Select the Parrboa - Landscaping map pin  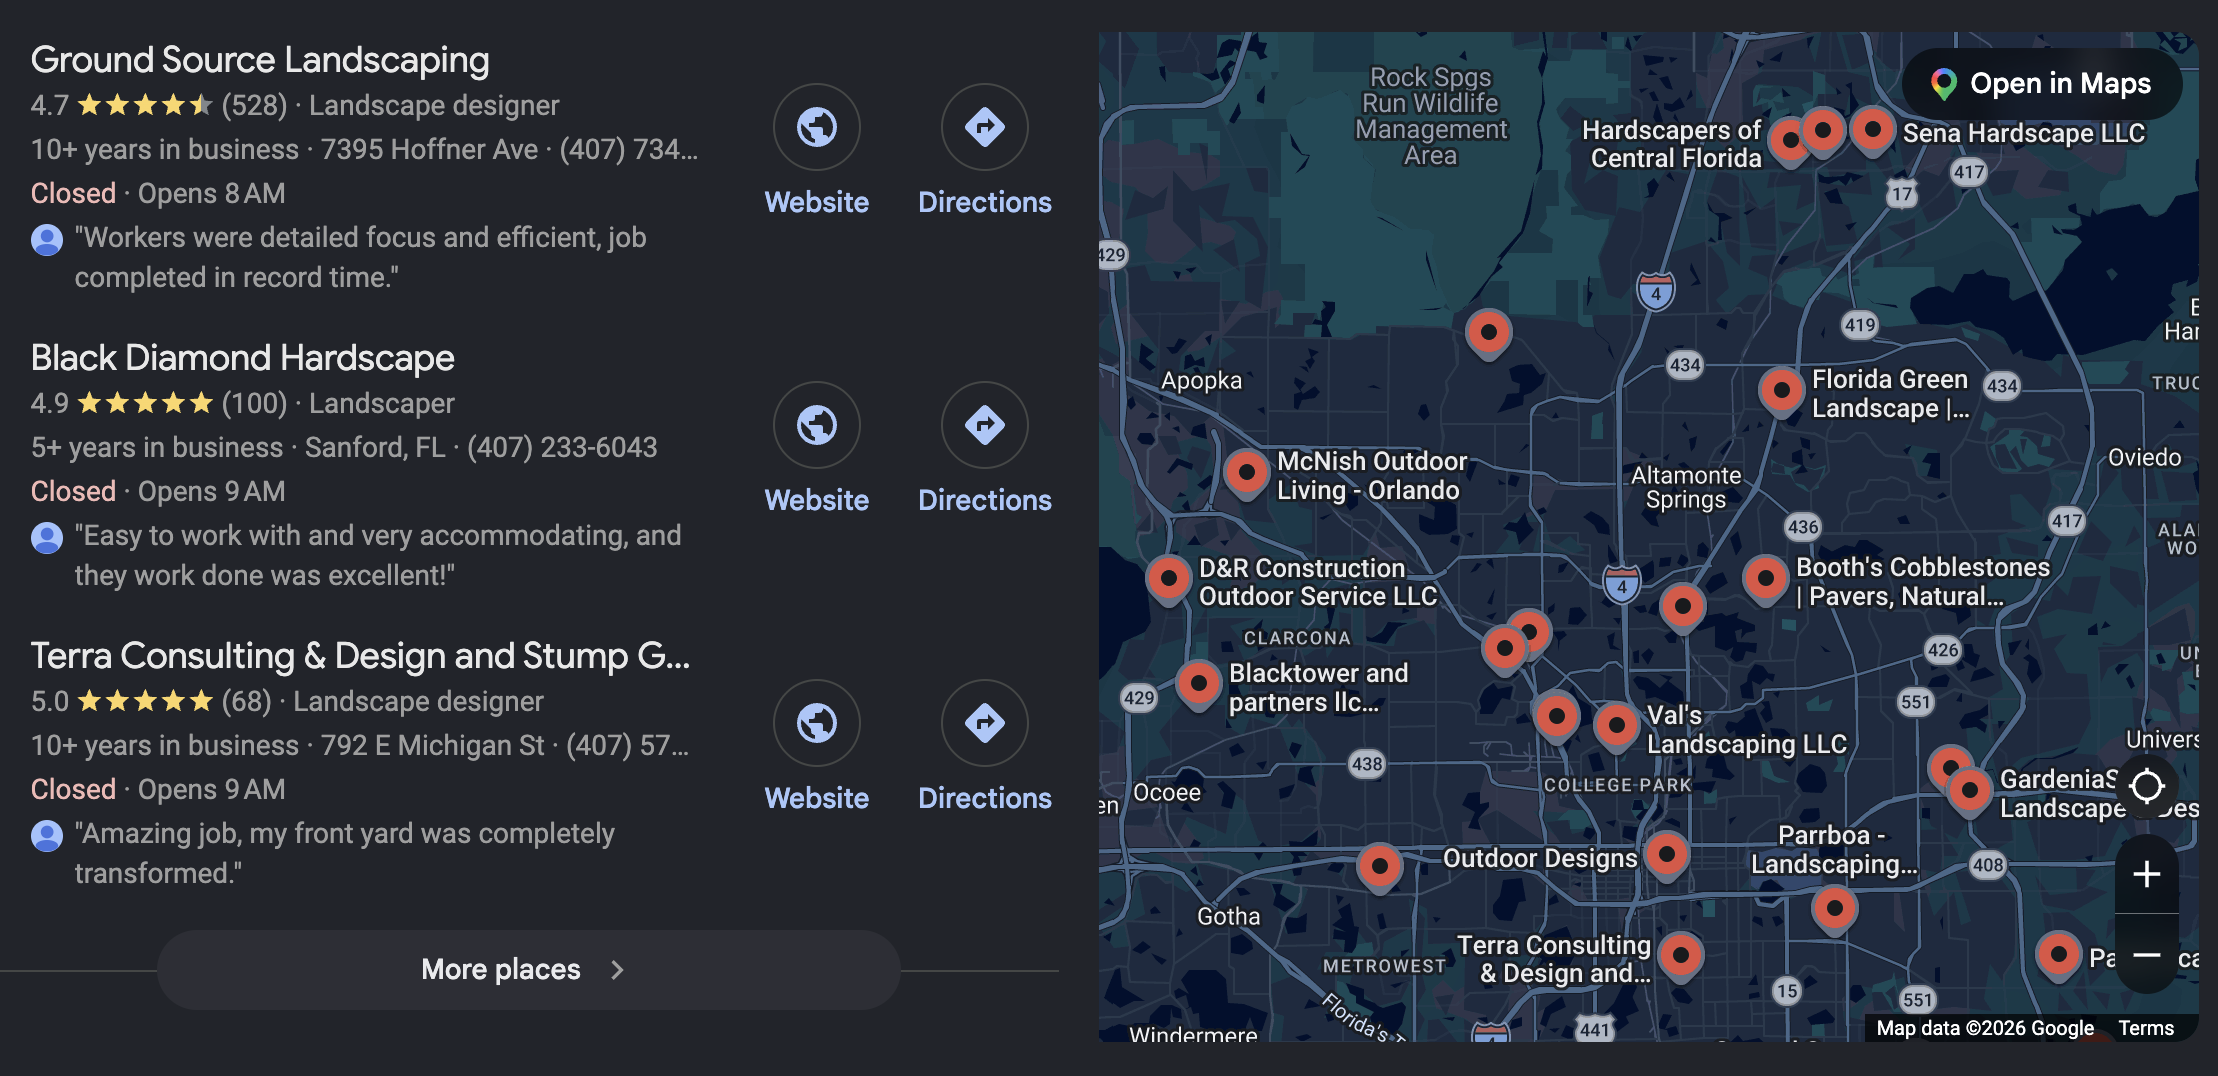point(1834,910)
